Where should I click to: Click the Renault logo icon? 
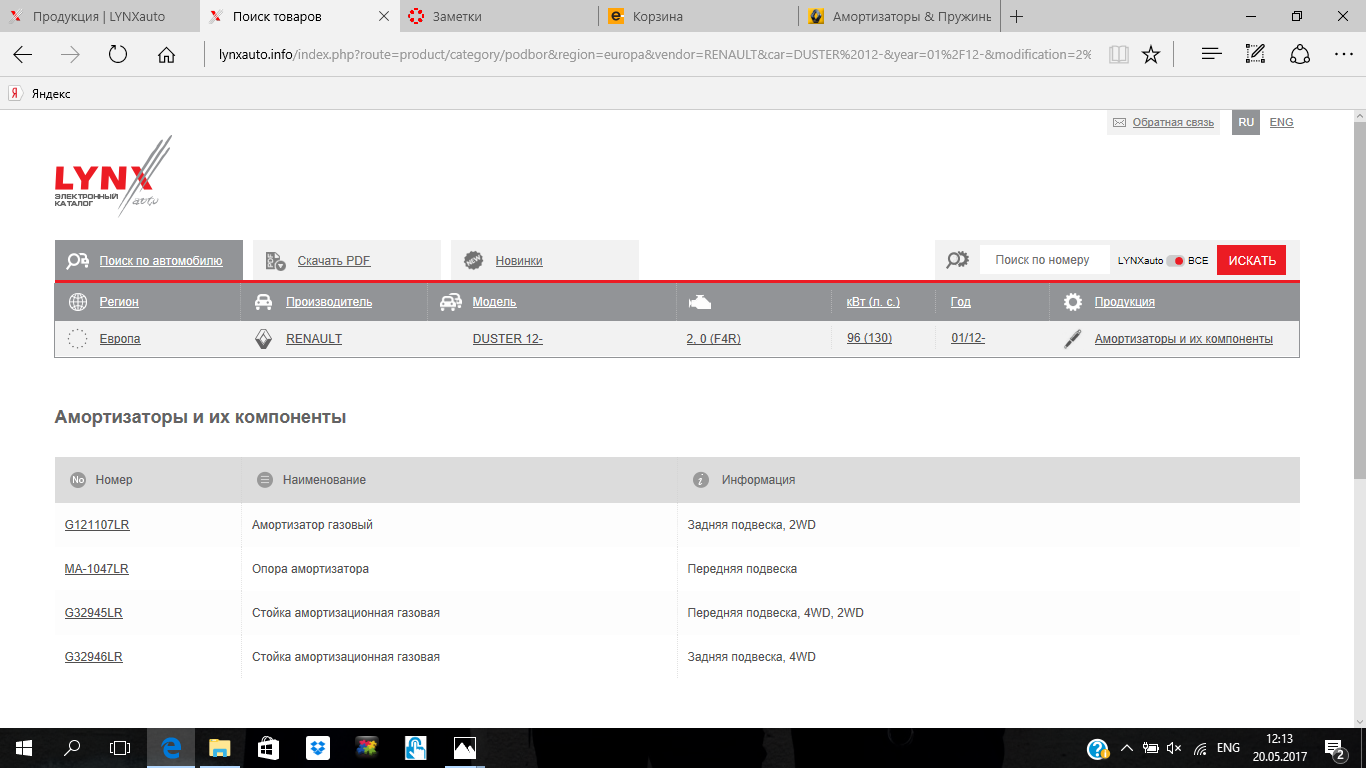[x=264, y=339]
